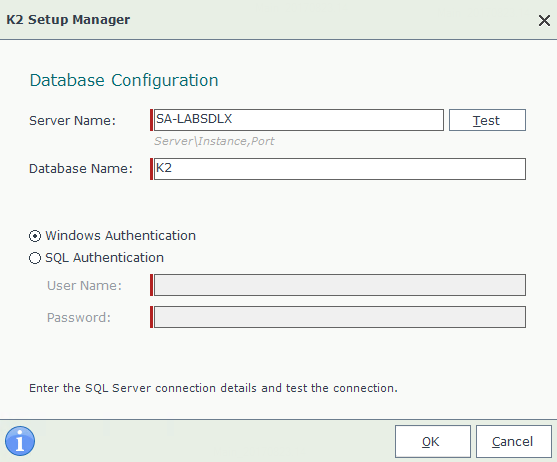
Task: Click the Windows Authentication label text
Action: click(120, 236)
